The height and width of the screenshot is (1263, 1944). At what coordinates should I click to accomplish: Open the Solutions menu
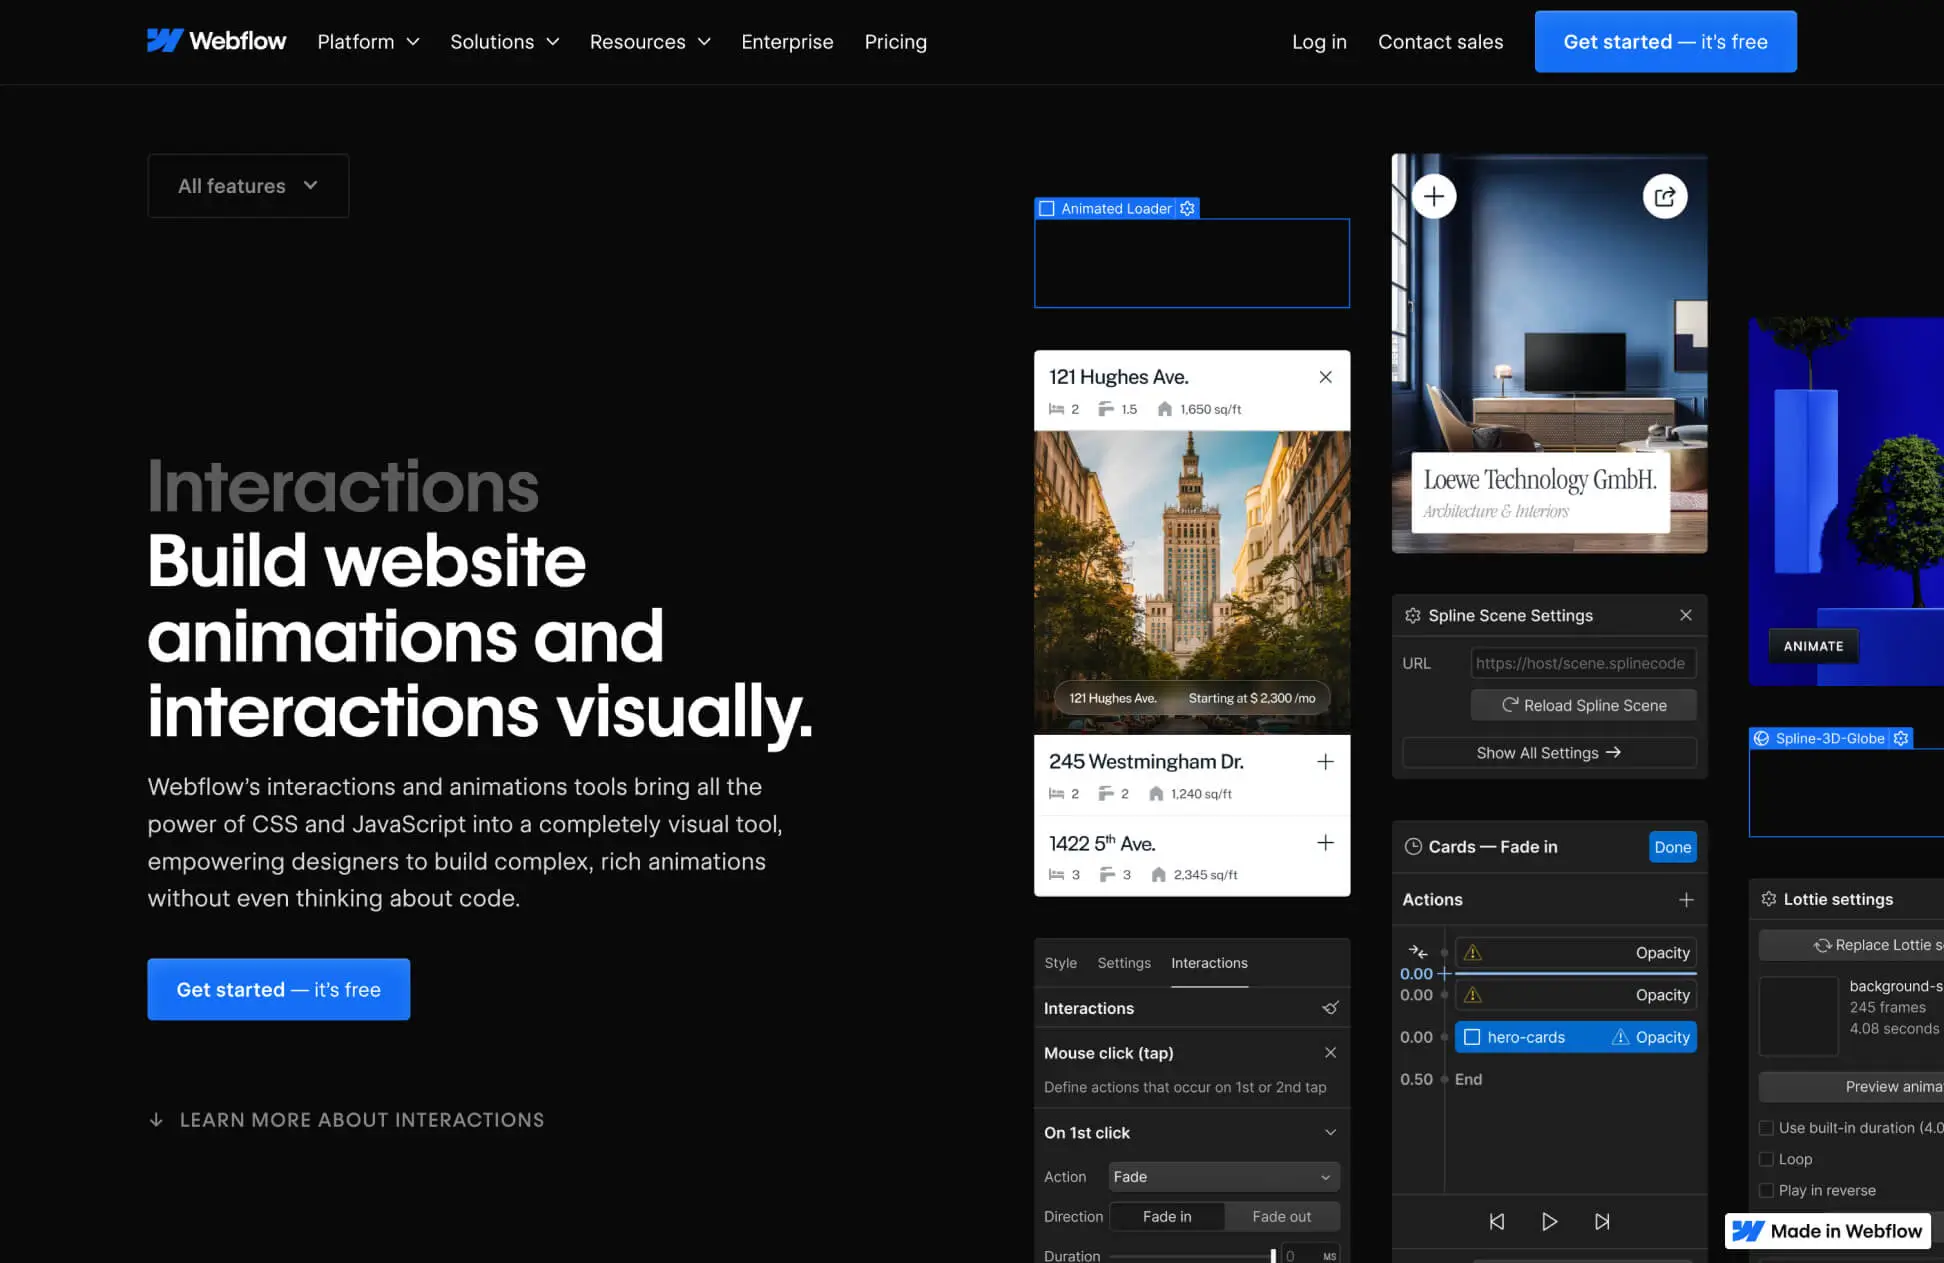point(504,42)
